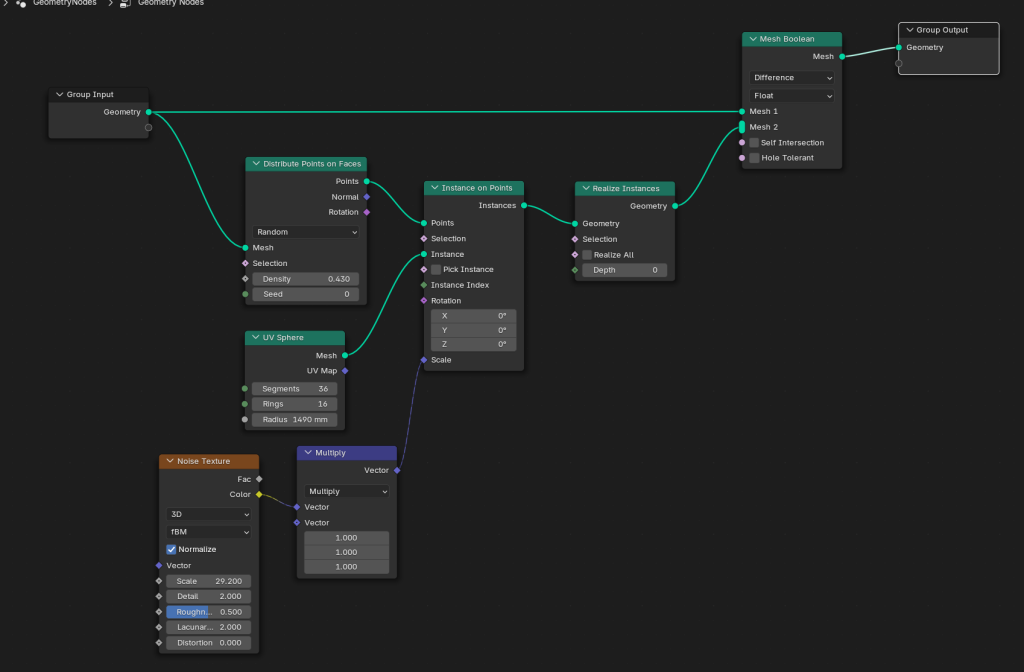
Task: Collapse the Mesh Boolean node
Action: 753,39
